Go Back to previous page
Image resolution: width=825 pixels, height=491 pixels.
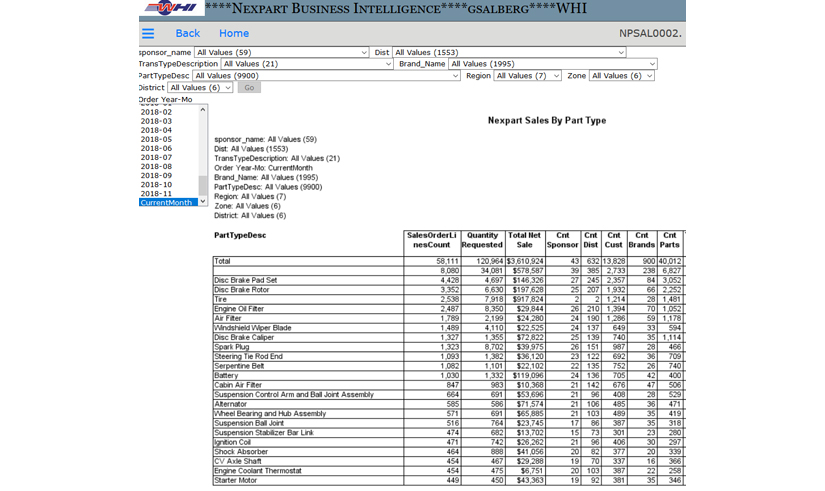[187, 33]
